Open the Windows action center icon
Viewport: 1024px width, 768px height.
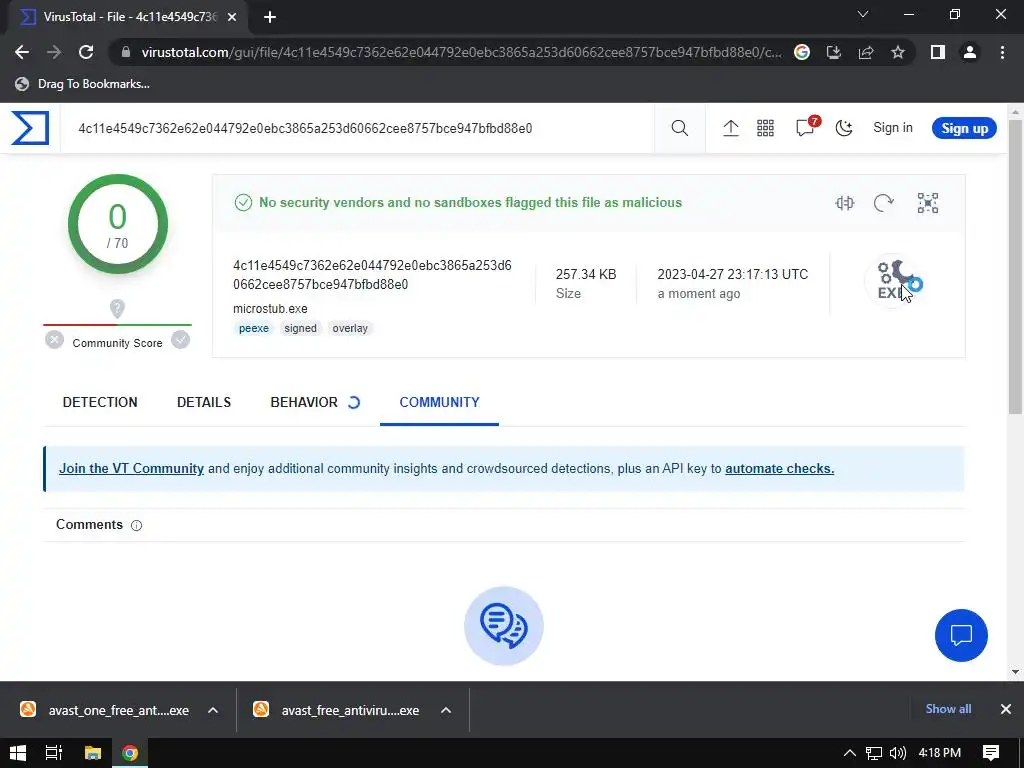[991, 753]
